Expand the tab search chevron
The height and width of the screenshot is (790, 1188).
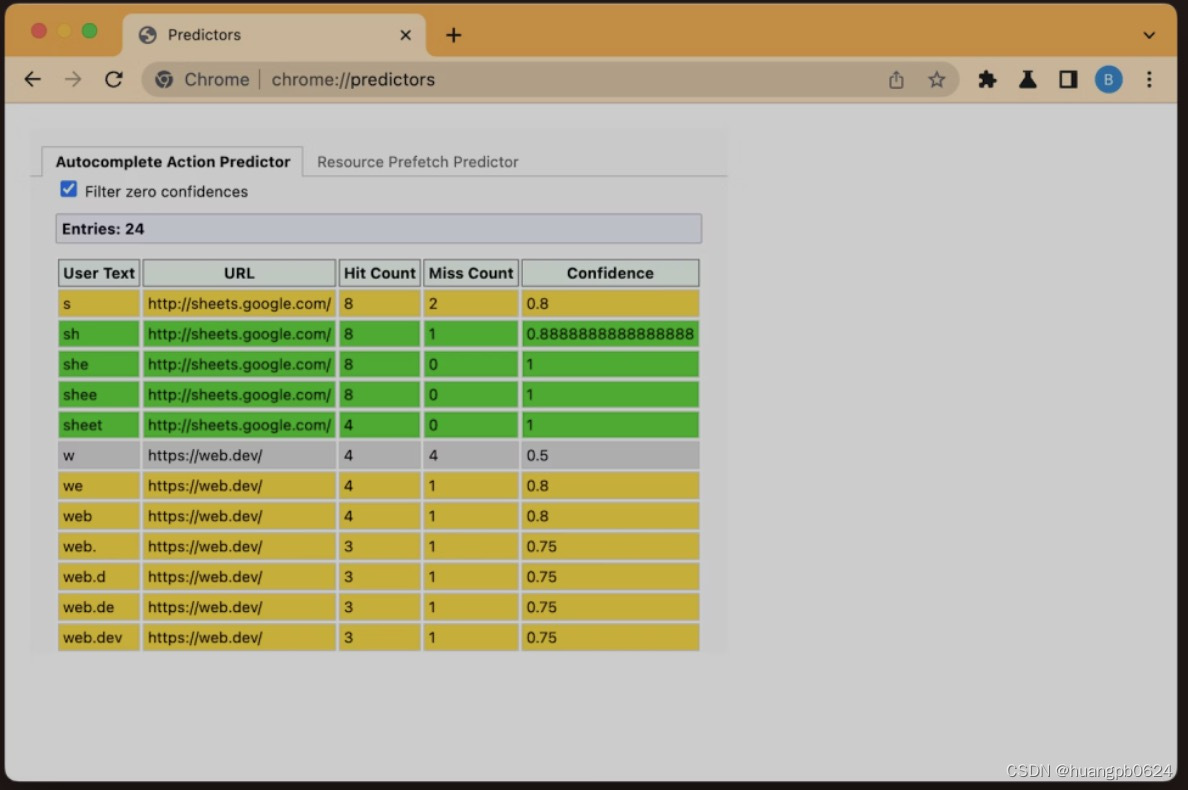1149,35
